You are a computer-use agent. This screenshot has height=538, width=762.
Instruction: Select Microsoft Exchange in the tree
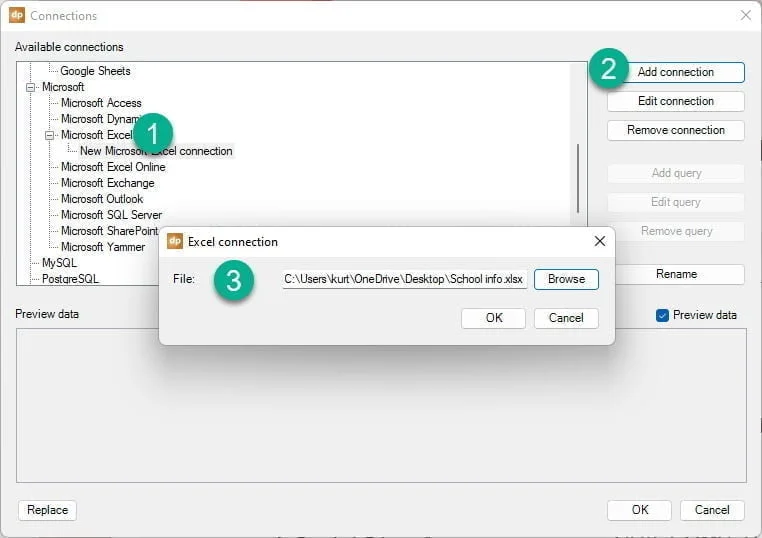coord(108,183)
